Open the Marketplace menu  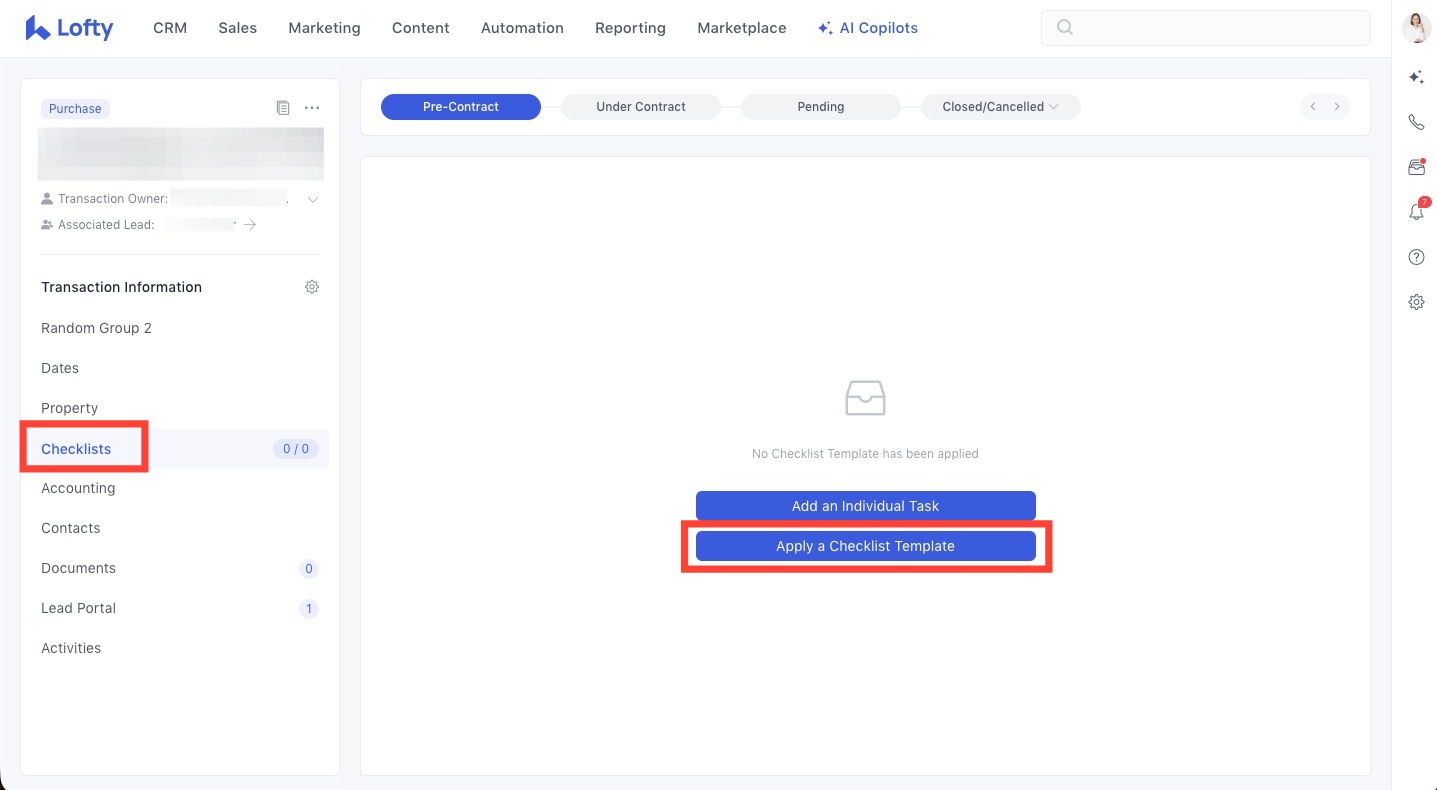pyautogui.click(x=742, y=28)
